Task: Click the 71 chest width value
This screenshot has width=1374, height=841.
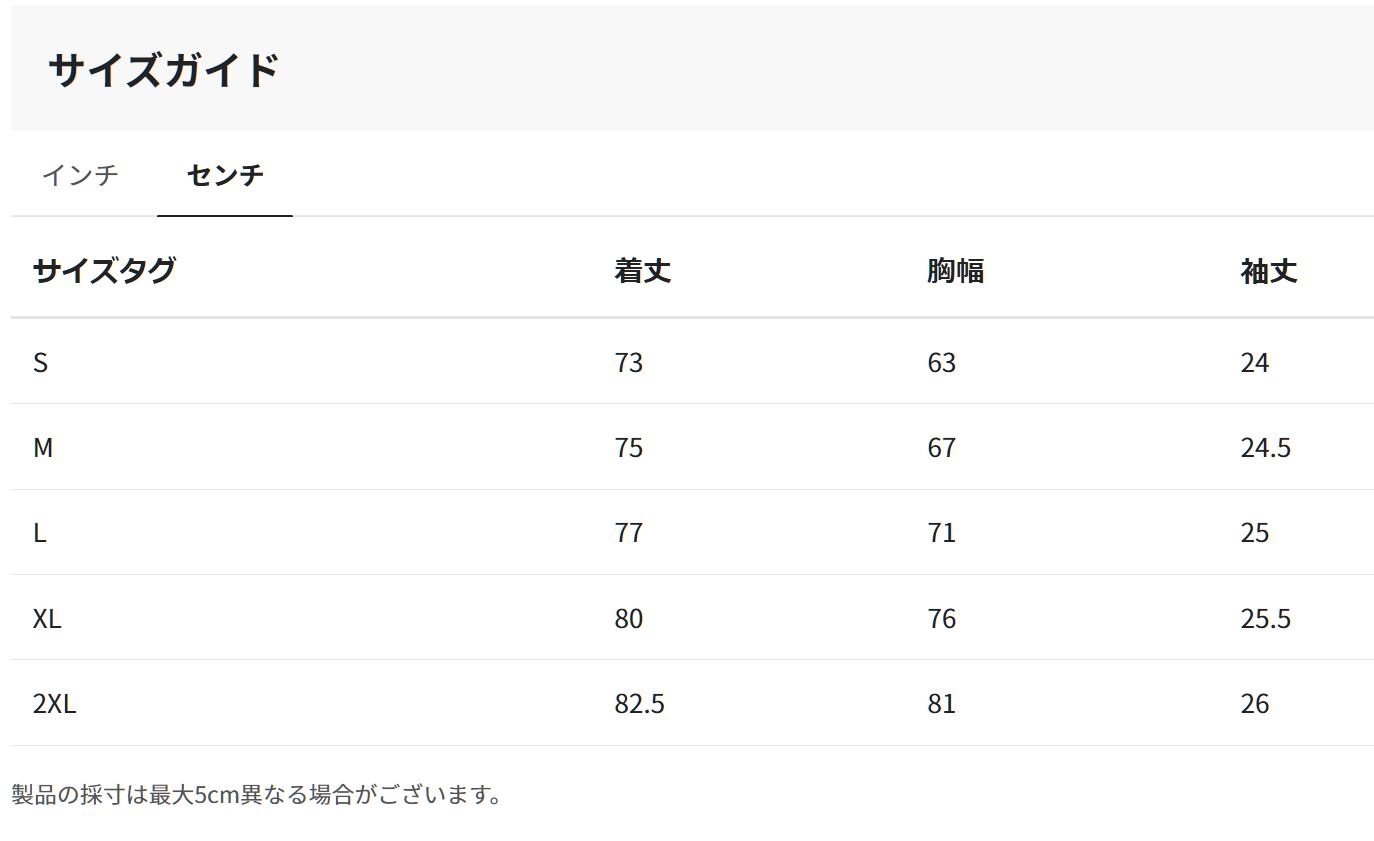Action: click(x=941, y=532)
